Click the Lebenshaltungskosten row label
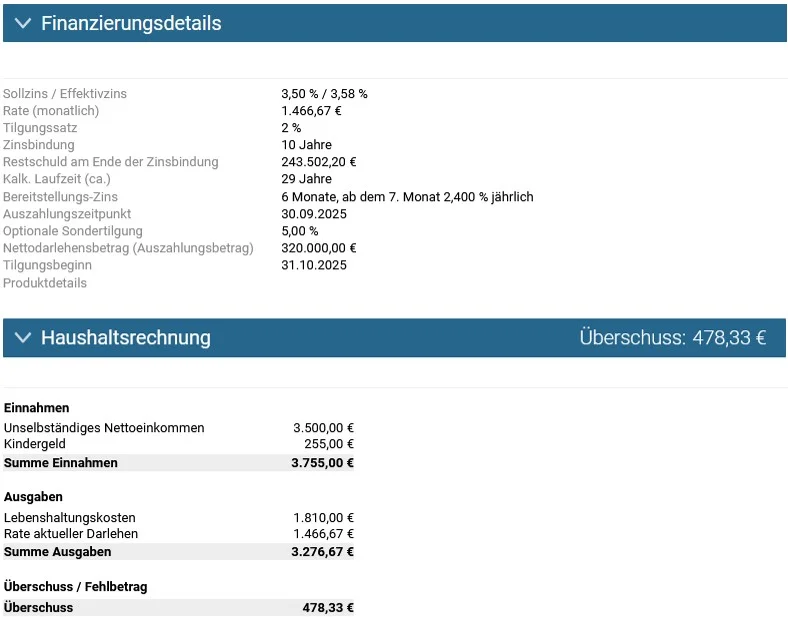Image resolution: width=788 pixels, height=620 pixels. click(x=70, y=518)
